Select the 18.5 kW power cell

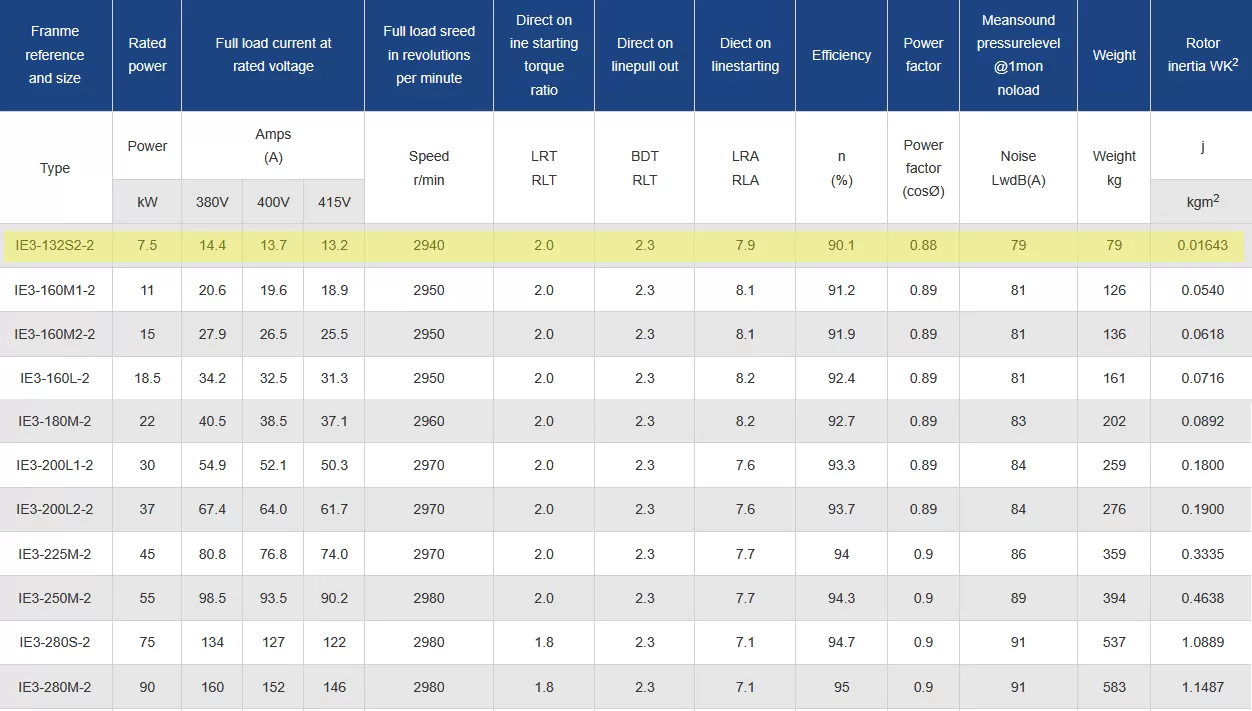tap(147, 378)
